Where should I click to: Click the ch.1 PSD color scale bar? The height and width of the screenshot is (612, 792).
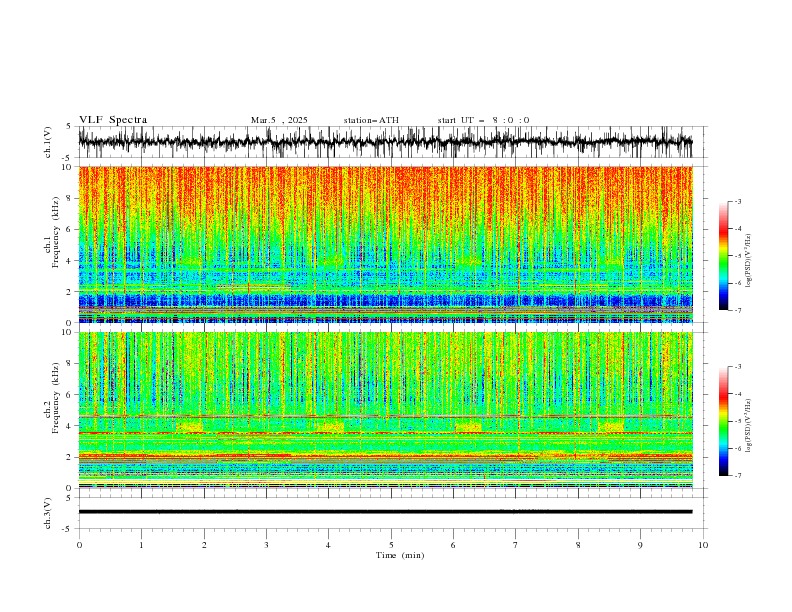pyautogui.click(x=723, y=256)
